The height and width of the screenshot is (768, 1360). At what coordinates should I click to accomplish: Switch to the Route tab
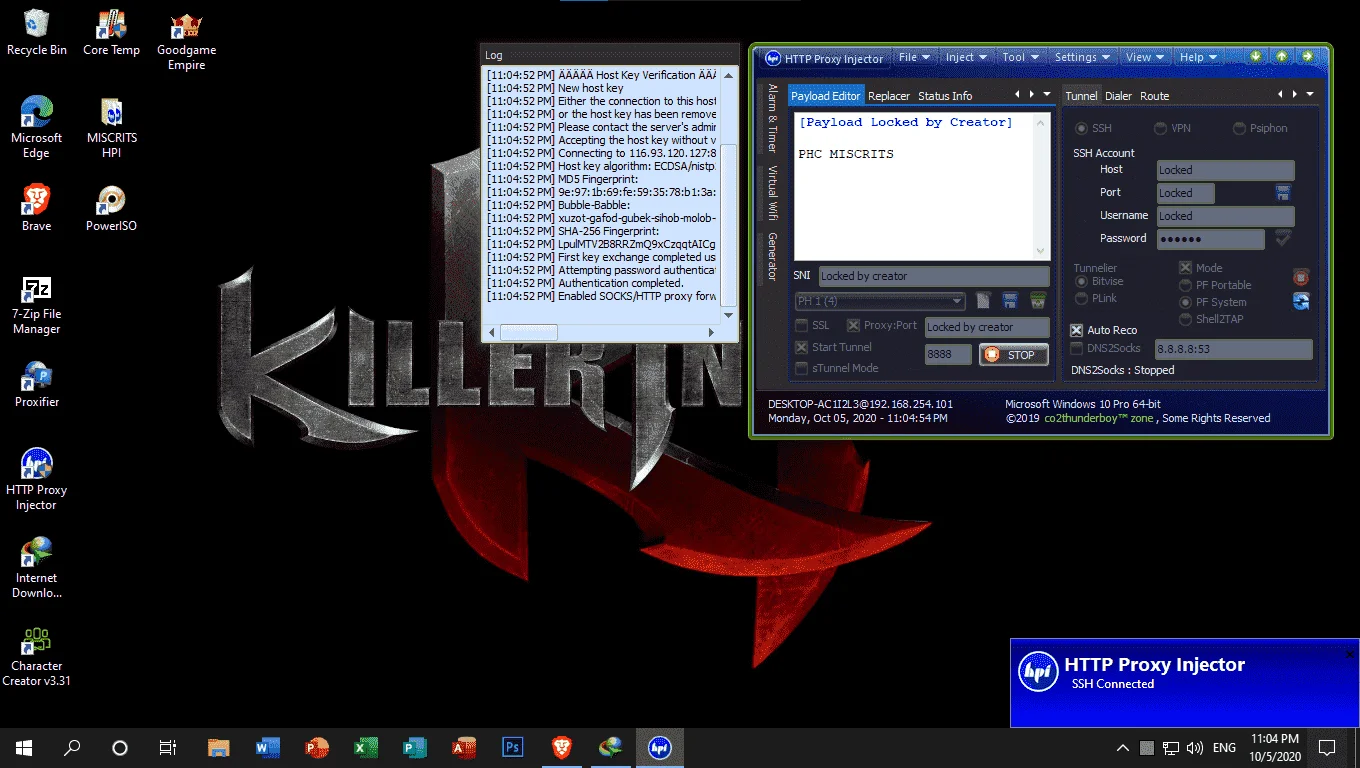tap(1154, 96)
